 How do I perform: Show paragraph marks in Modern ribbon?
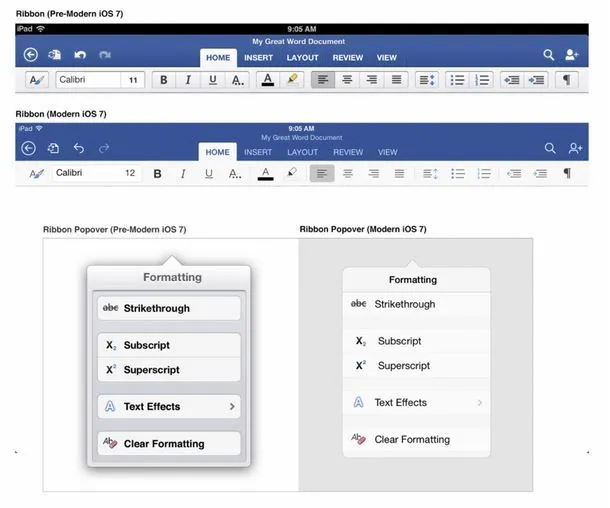coord(567,173)
